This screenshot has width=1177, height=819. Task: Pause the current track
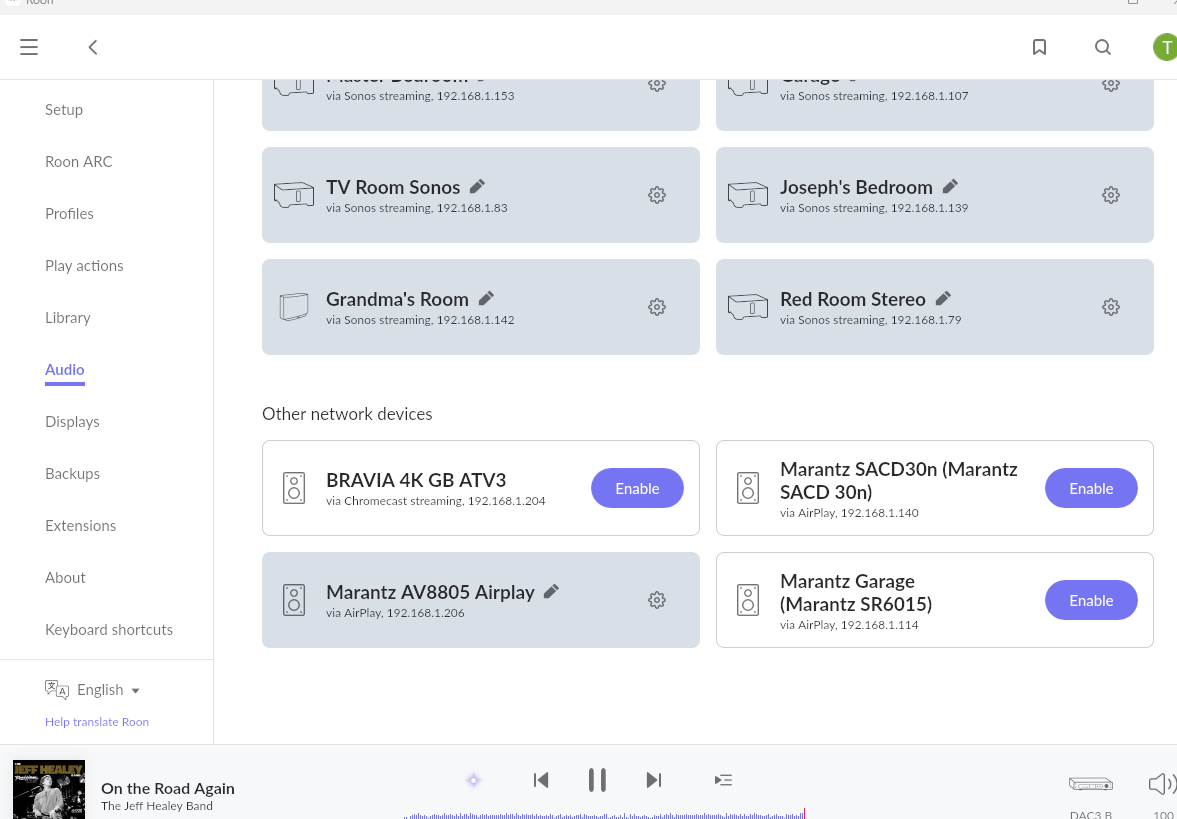point(597,780)
